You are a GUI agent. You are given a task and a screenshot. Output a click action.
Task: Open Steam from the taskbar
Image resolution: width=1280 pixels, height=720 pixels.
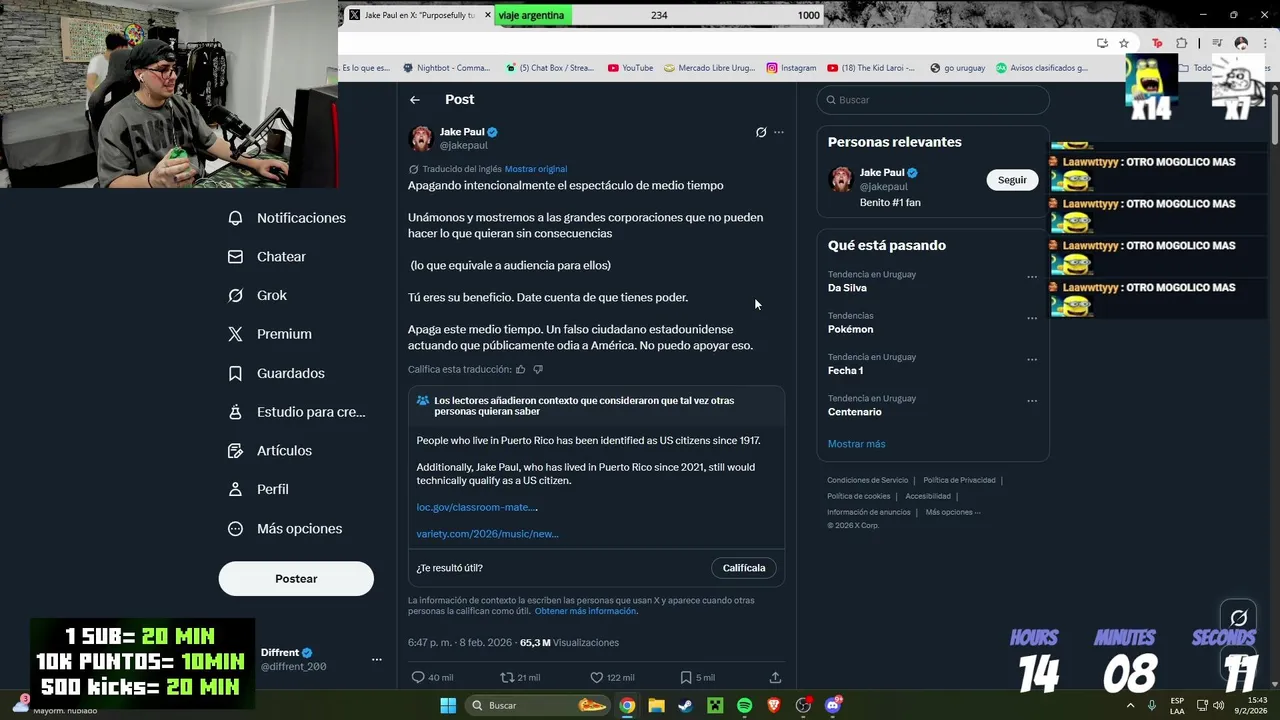[x=685, y=705]
